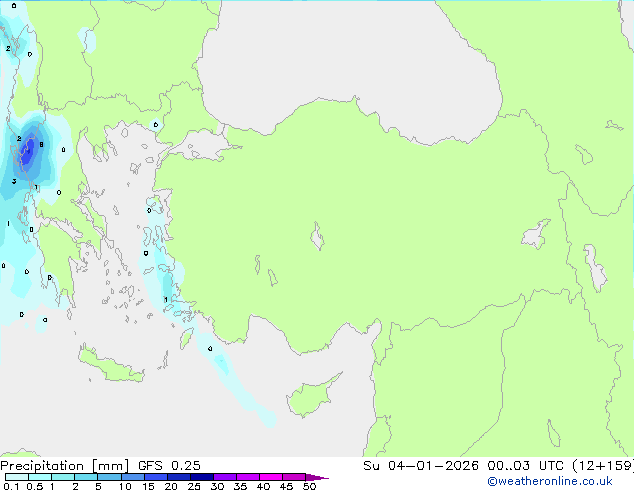Click the '8' precipitation value on the map
The image size is (634, 490).
[x=41, y=144]
